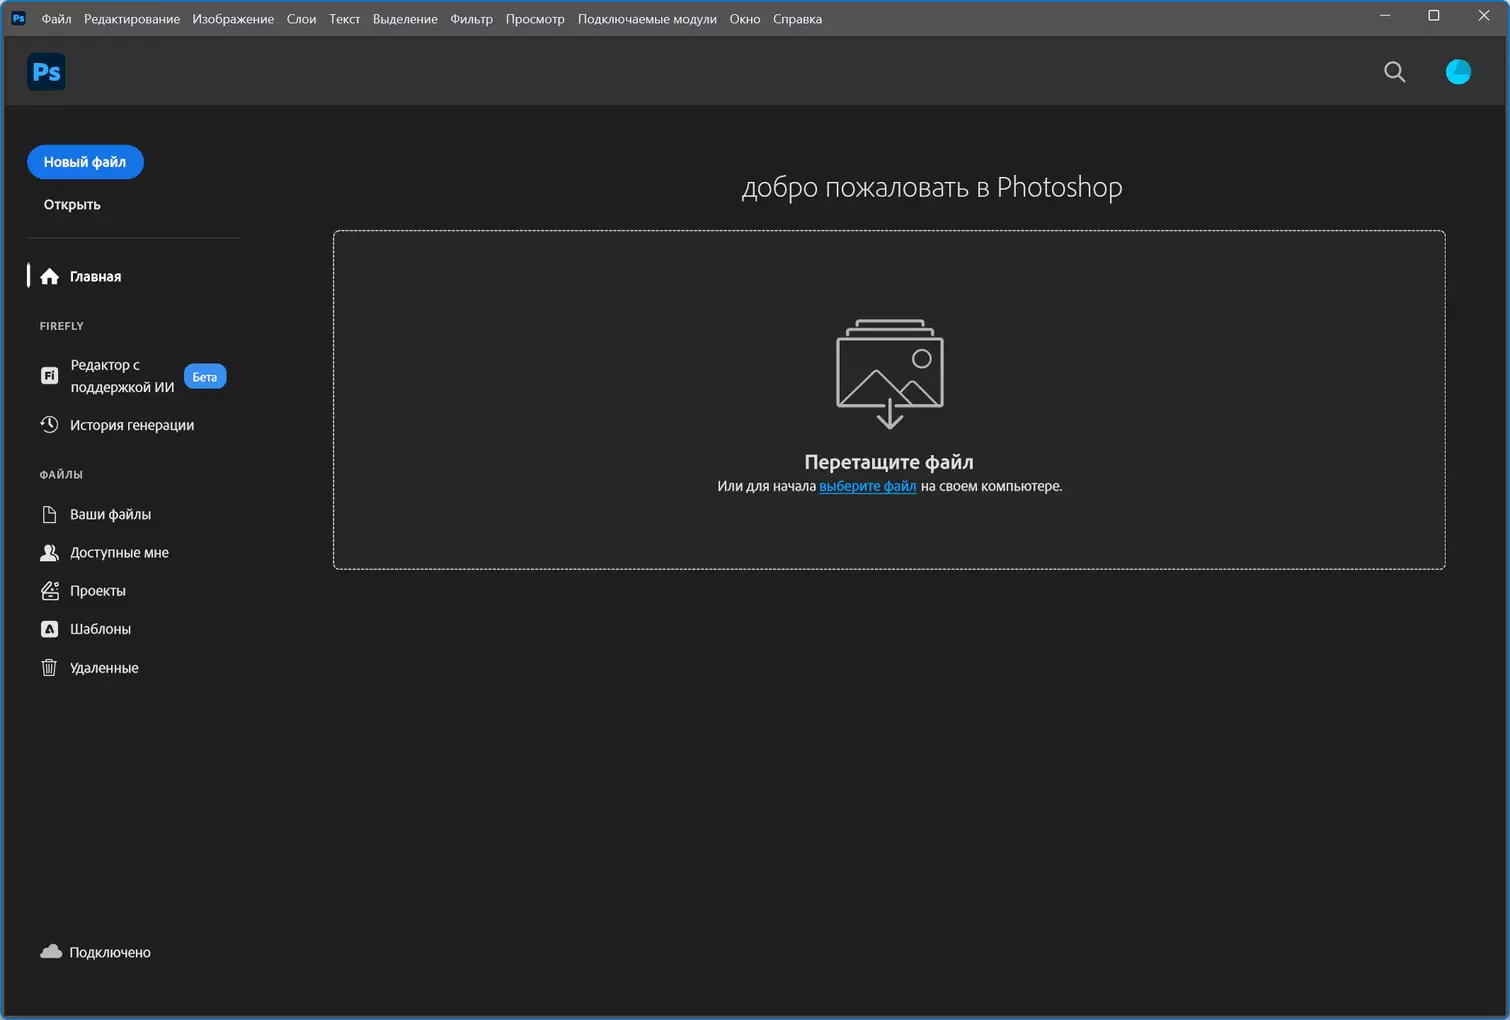The height and width of the screenshot is (1020, 1510).
Task: Click the FIREFLY section label
Action: [x=62, y=326]
